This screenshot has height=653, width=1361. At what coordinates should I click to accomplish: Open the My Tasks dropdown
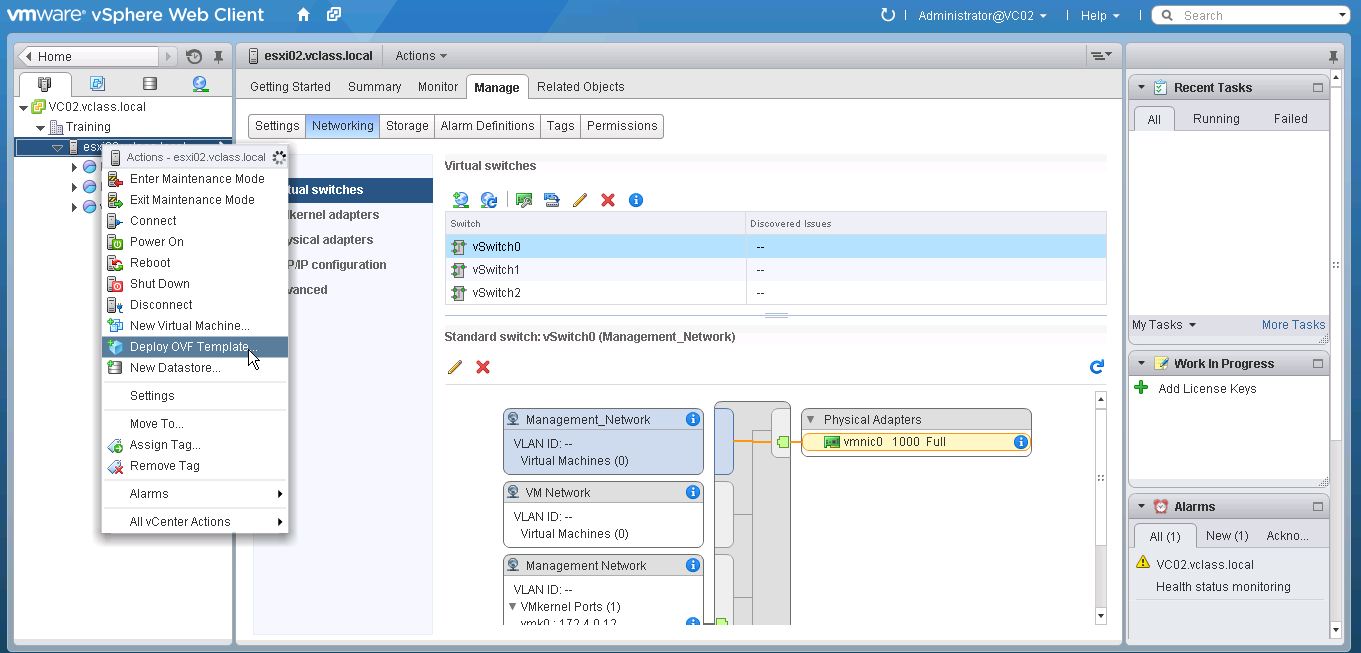(1164, 325)
